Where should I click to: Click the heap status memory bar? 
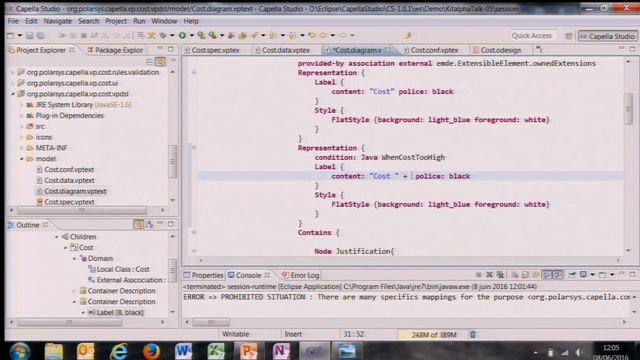point(433,335)
